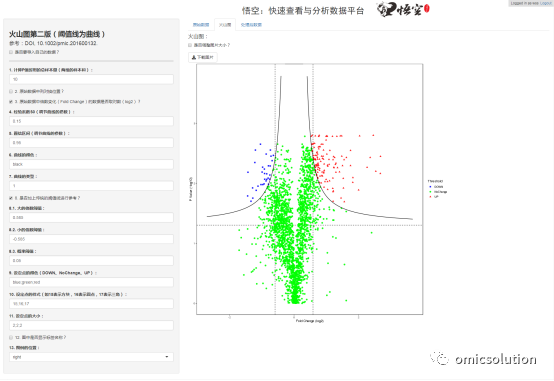This screenshot has width=554, height=381.
Task: Toggle the adjust picture size checkbox
Action: [x=190, y=45]
